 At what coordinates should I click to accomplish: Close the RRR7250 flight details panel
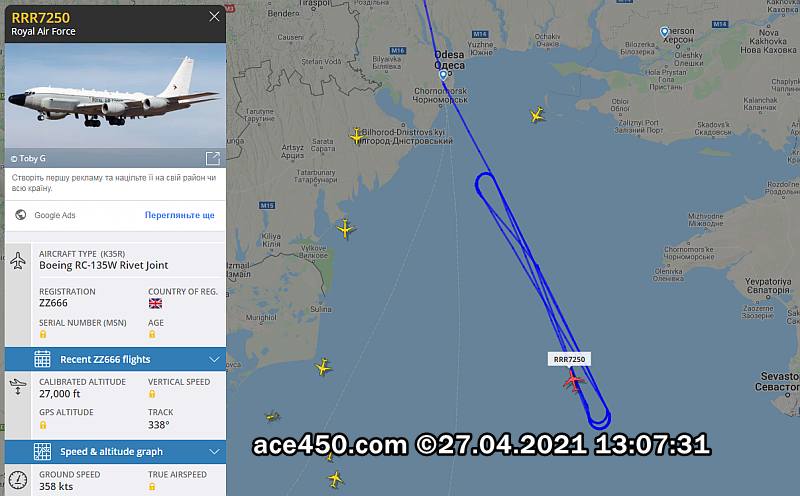[x=214, y=16]
